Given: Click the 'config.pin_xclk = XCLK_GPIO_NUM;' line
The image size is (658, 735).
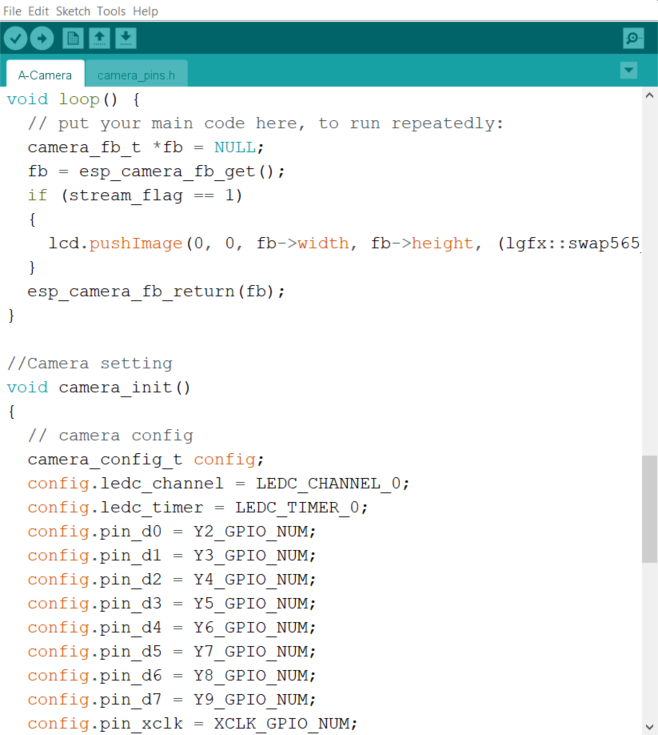Looking at the screenshot, I should pos(192,723).
